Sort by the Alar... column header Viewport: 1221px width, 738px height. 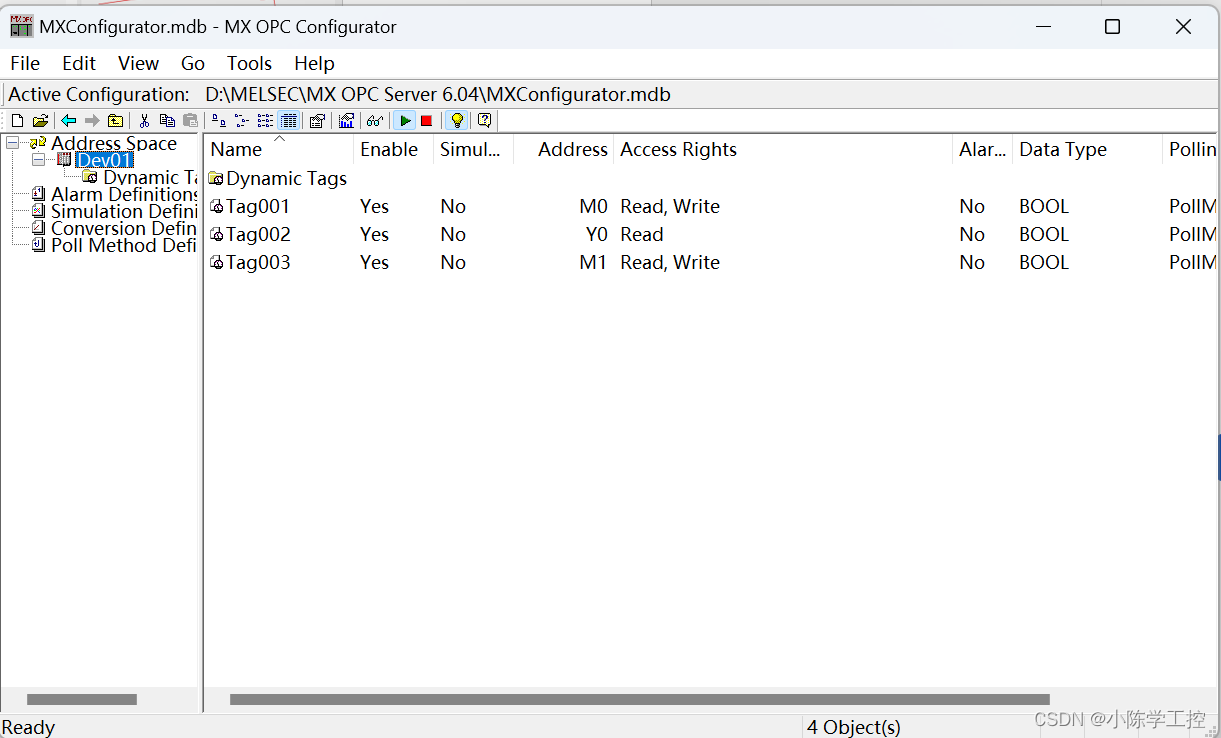click(x=982, y=149)
